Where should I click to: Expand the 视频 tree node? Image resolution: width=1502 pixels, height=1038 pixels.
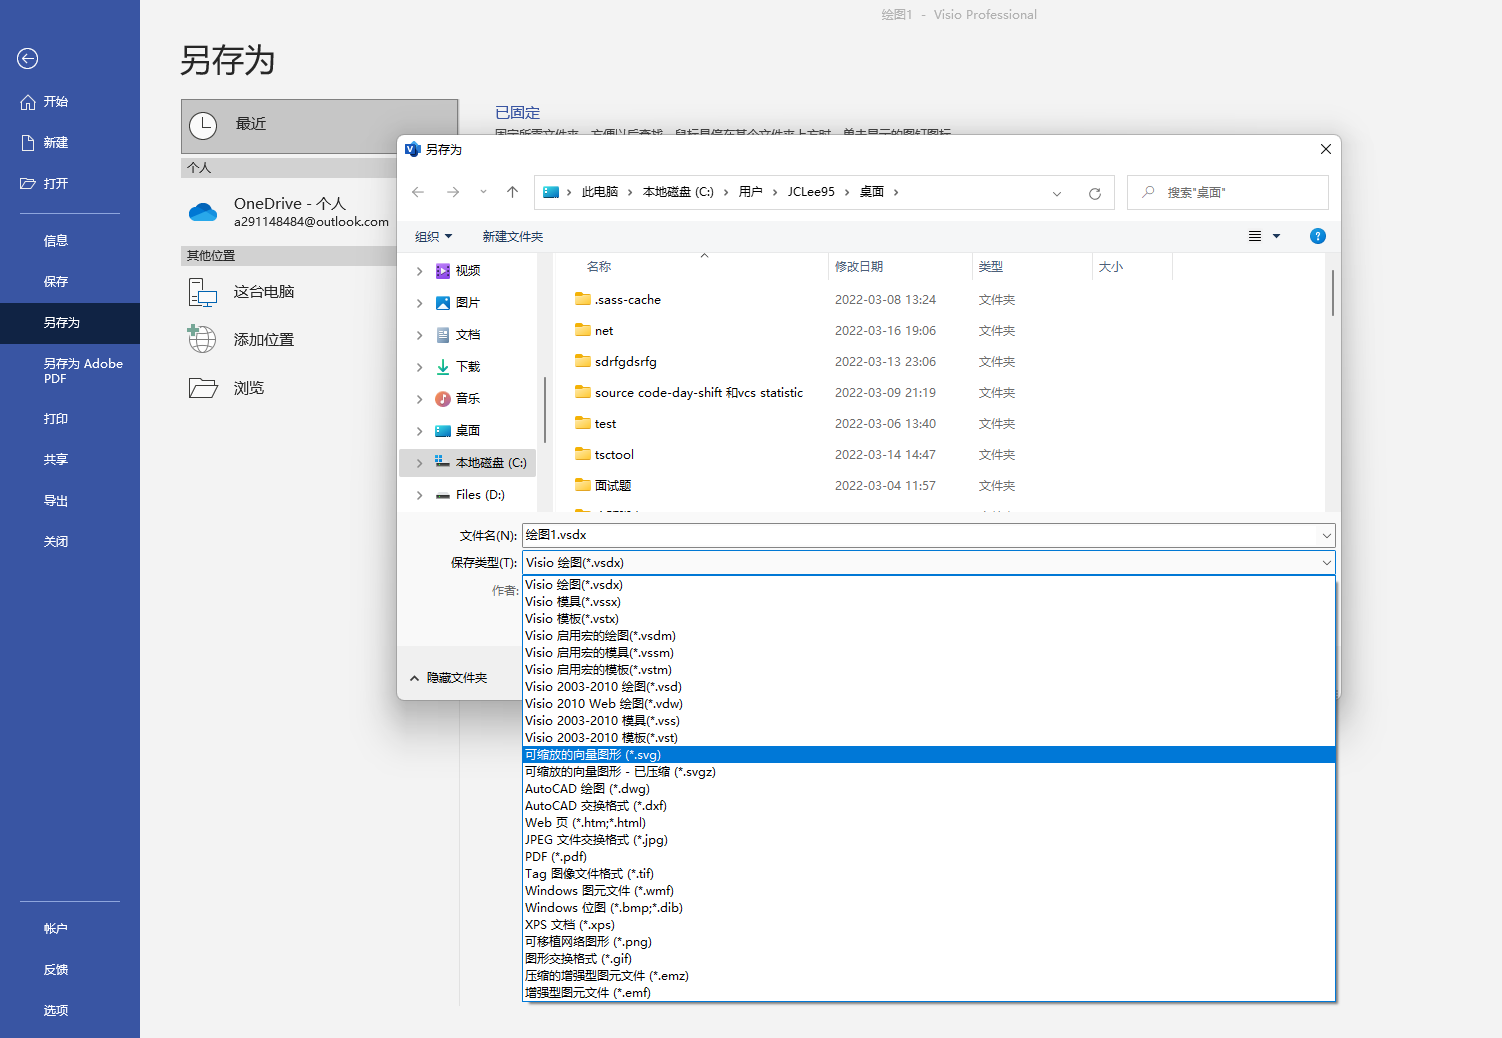pos(420,271)
